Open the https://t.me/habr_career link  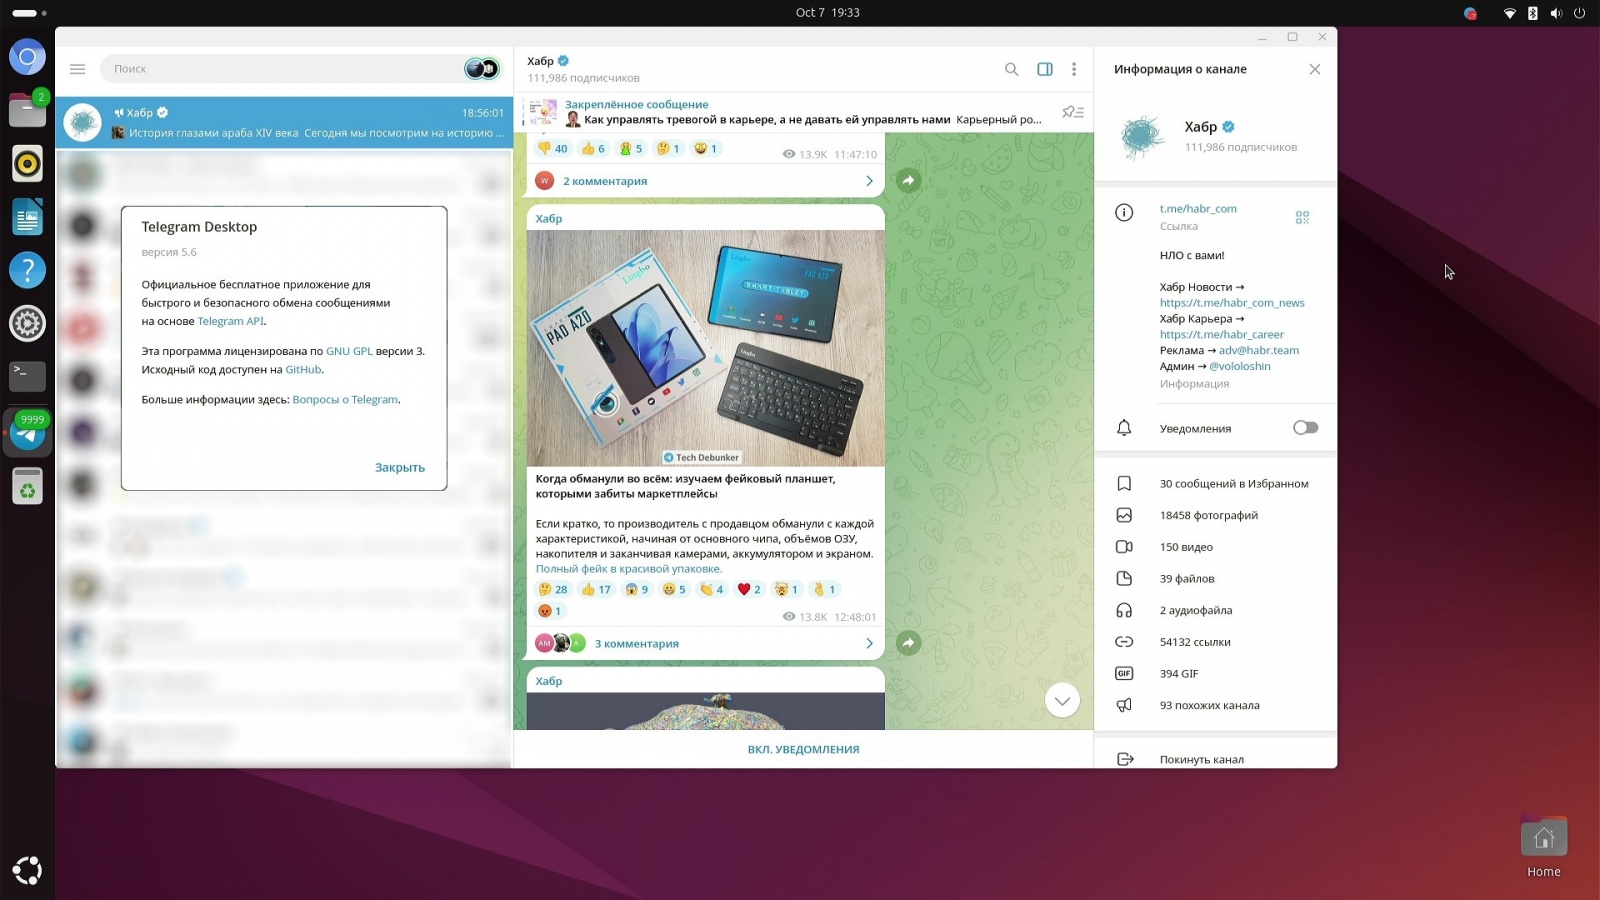click(x=1222, y=334)
